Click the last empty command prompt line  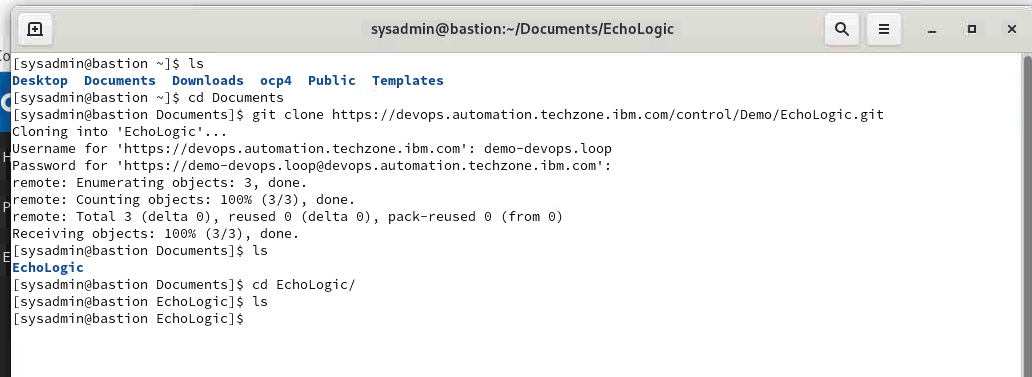128,318
